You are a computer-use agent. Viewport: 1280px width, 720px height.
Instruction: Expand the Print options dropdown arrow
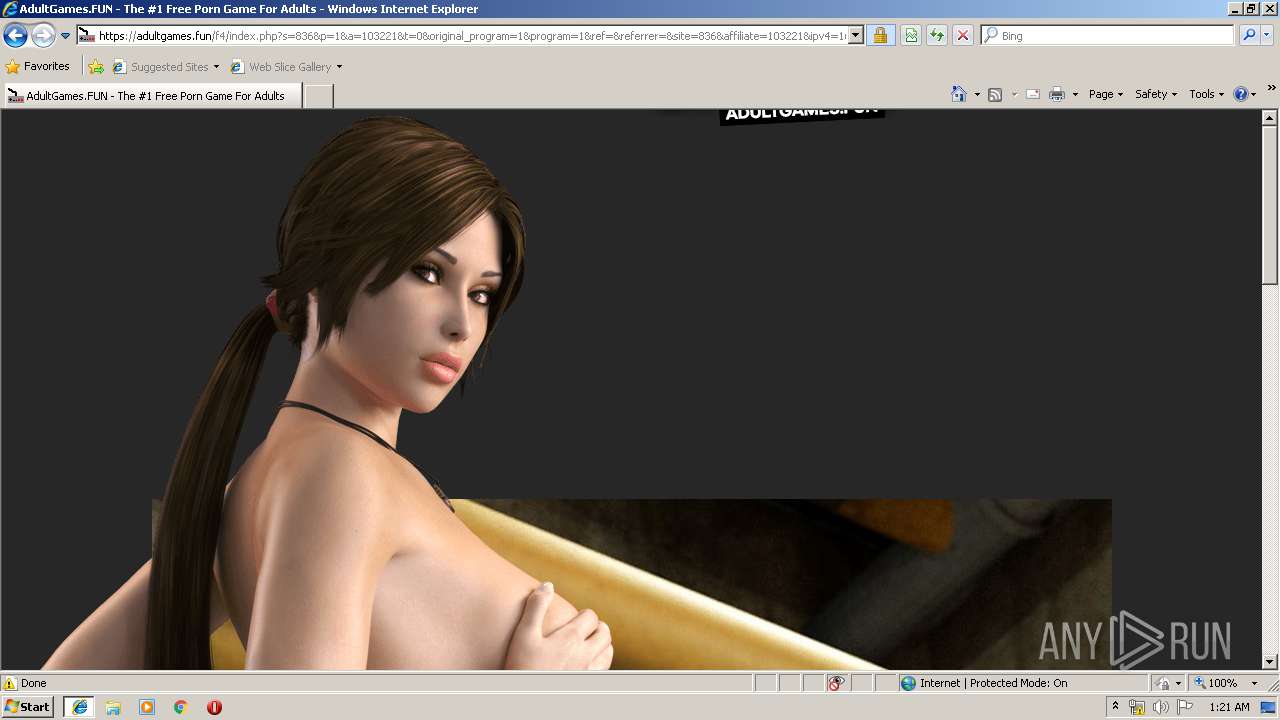click(1075, 94)
